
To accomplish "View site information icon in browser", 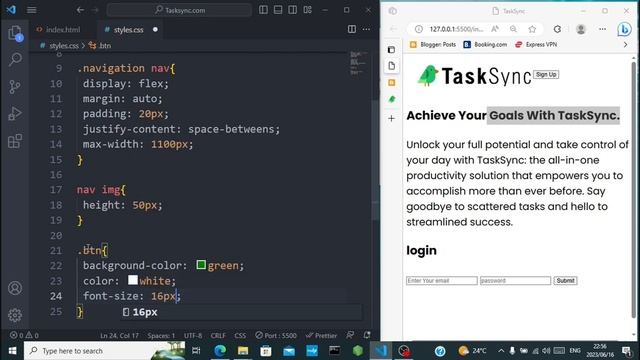I will point(419,29).
